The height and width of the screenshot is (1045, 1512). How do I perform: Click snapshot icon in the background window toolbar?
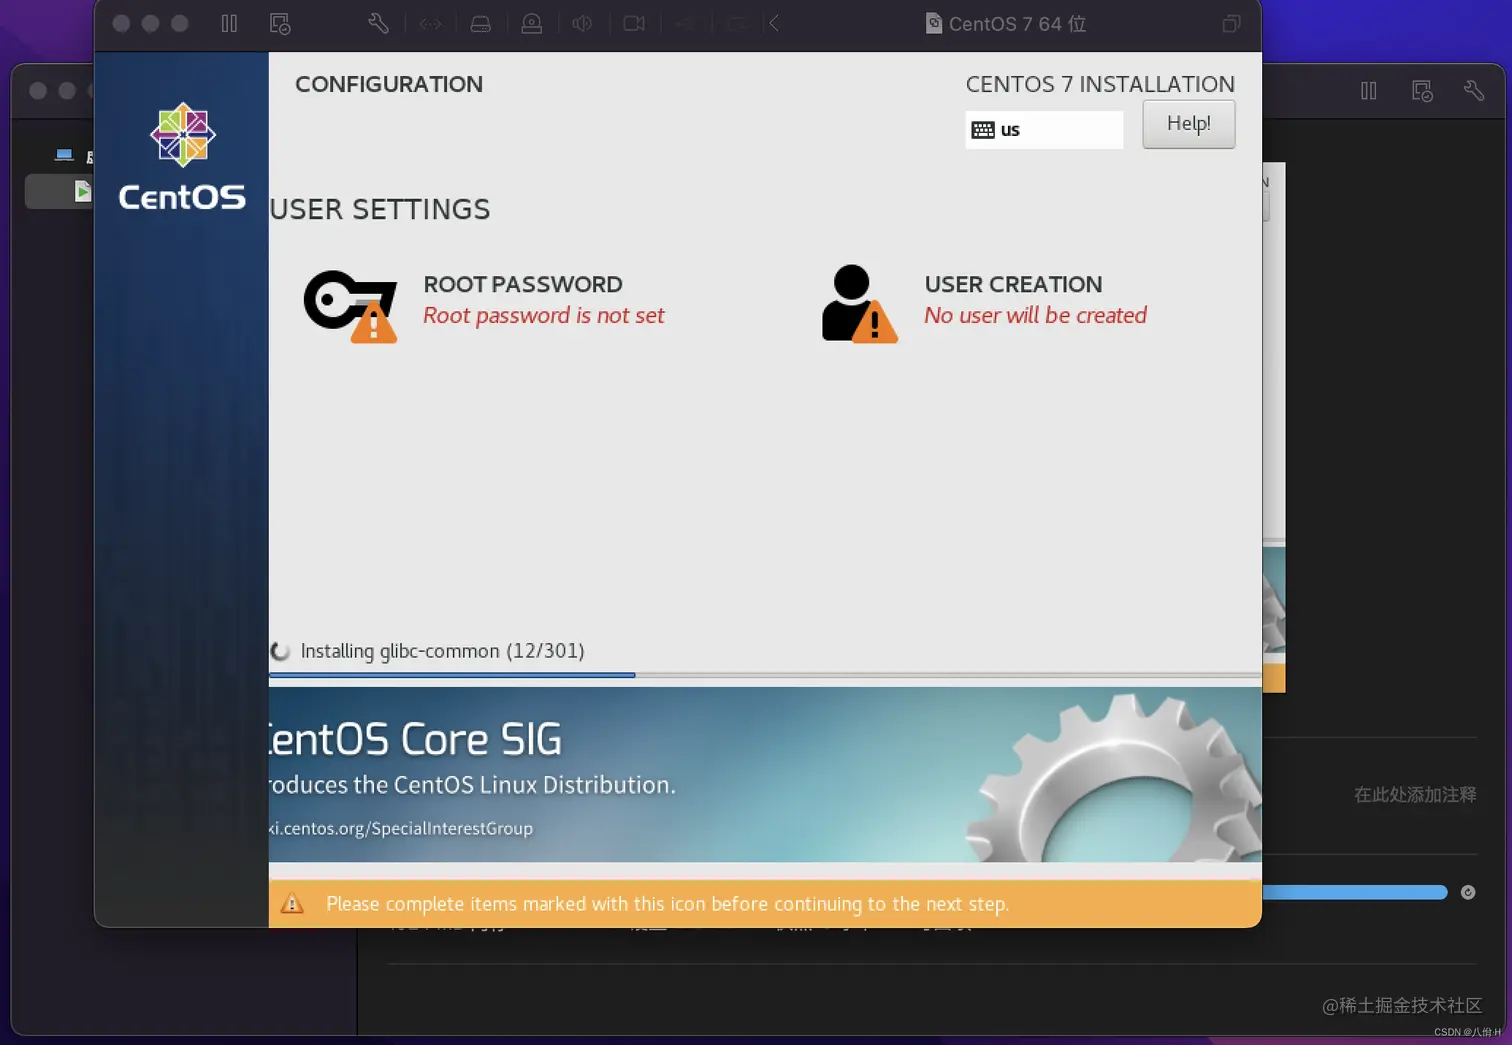(1422, 91)
